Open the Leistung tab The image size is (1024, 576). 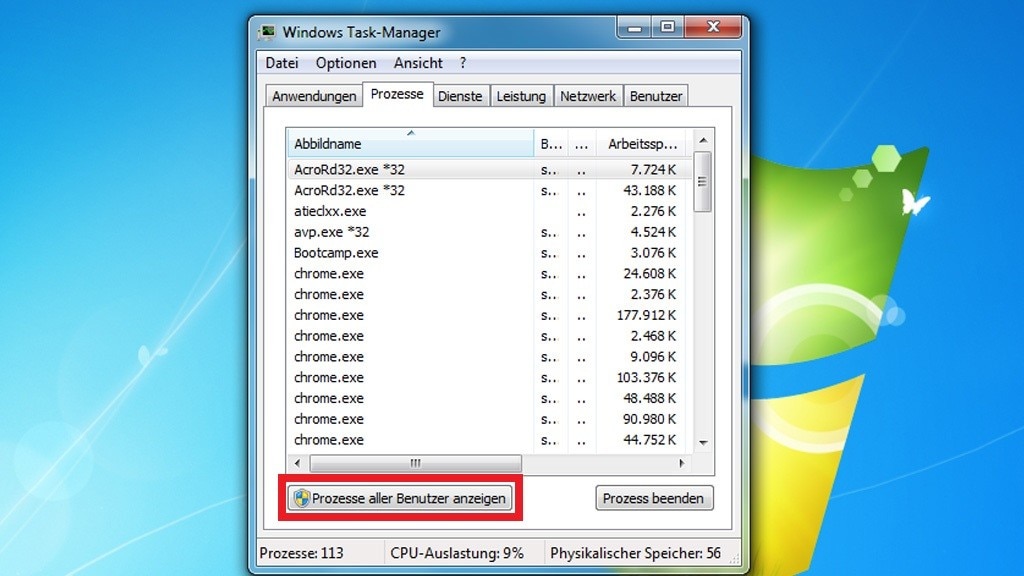click(x=521, y=96)
